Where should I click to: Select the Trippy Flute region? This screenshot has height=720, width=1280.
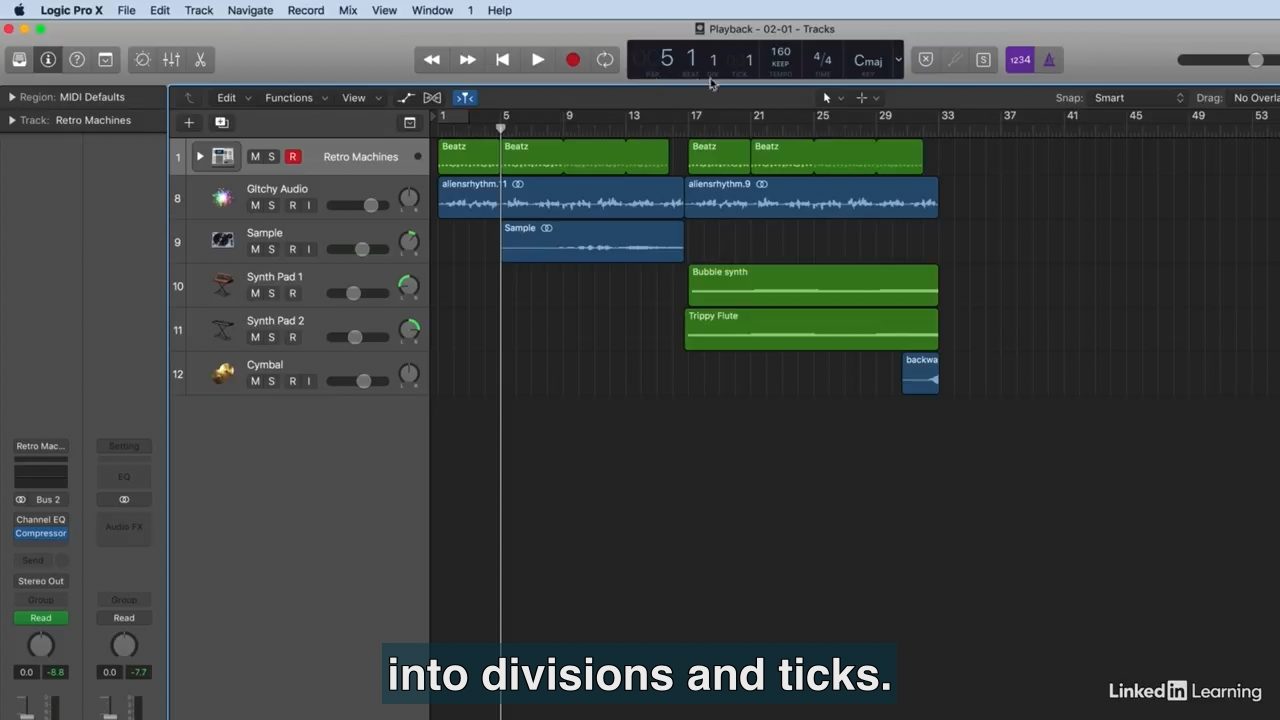811,329
